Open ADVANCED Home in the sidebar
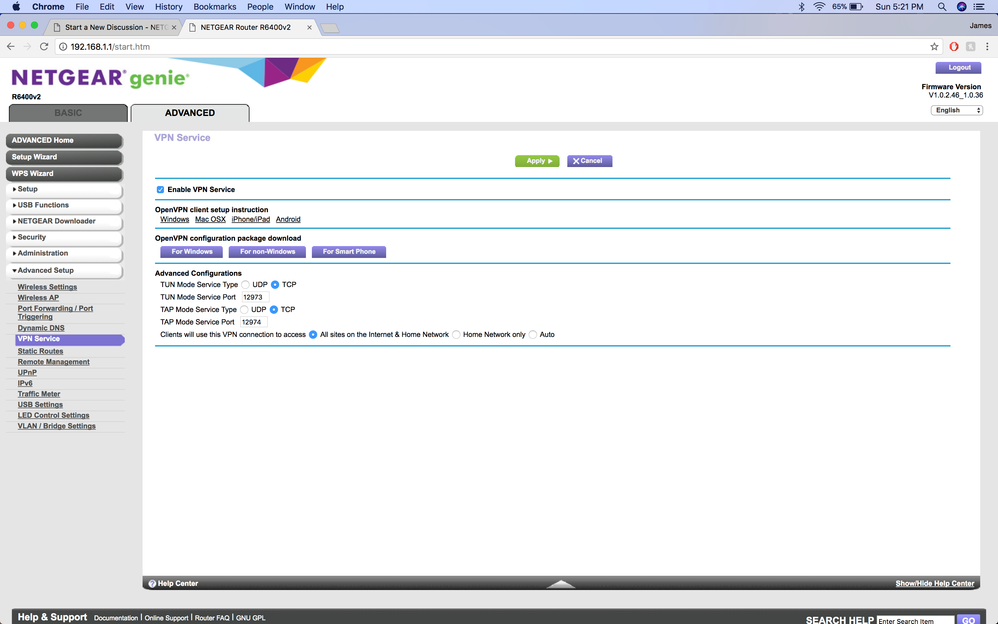 (x=64, y=140)
